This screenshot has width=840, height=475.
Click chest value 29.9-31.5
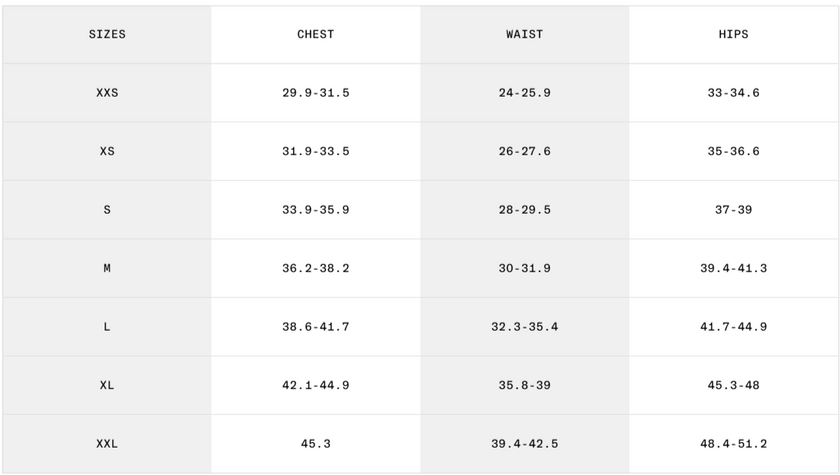point(316,93)
